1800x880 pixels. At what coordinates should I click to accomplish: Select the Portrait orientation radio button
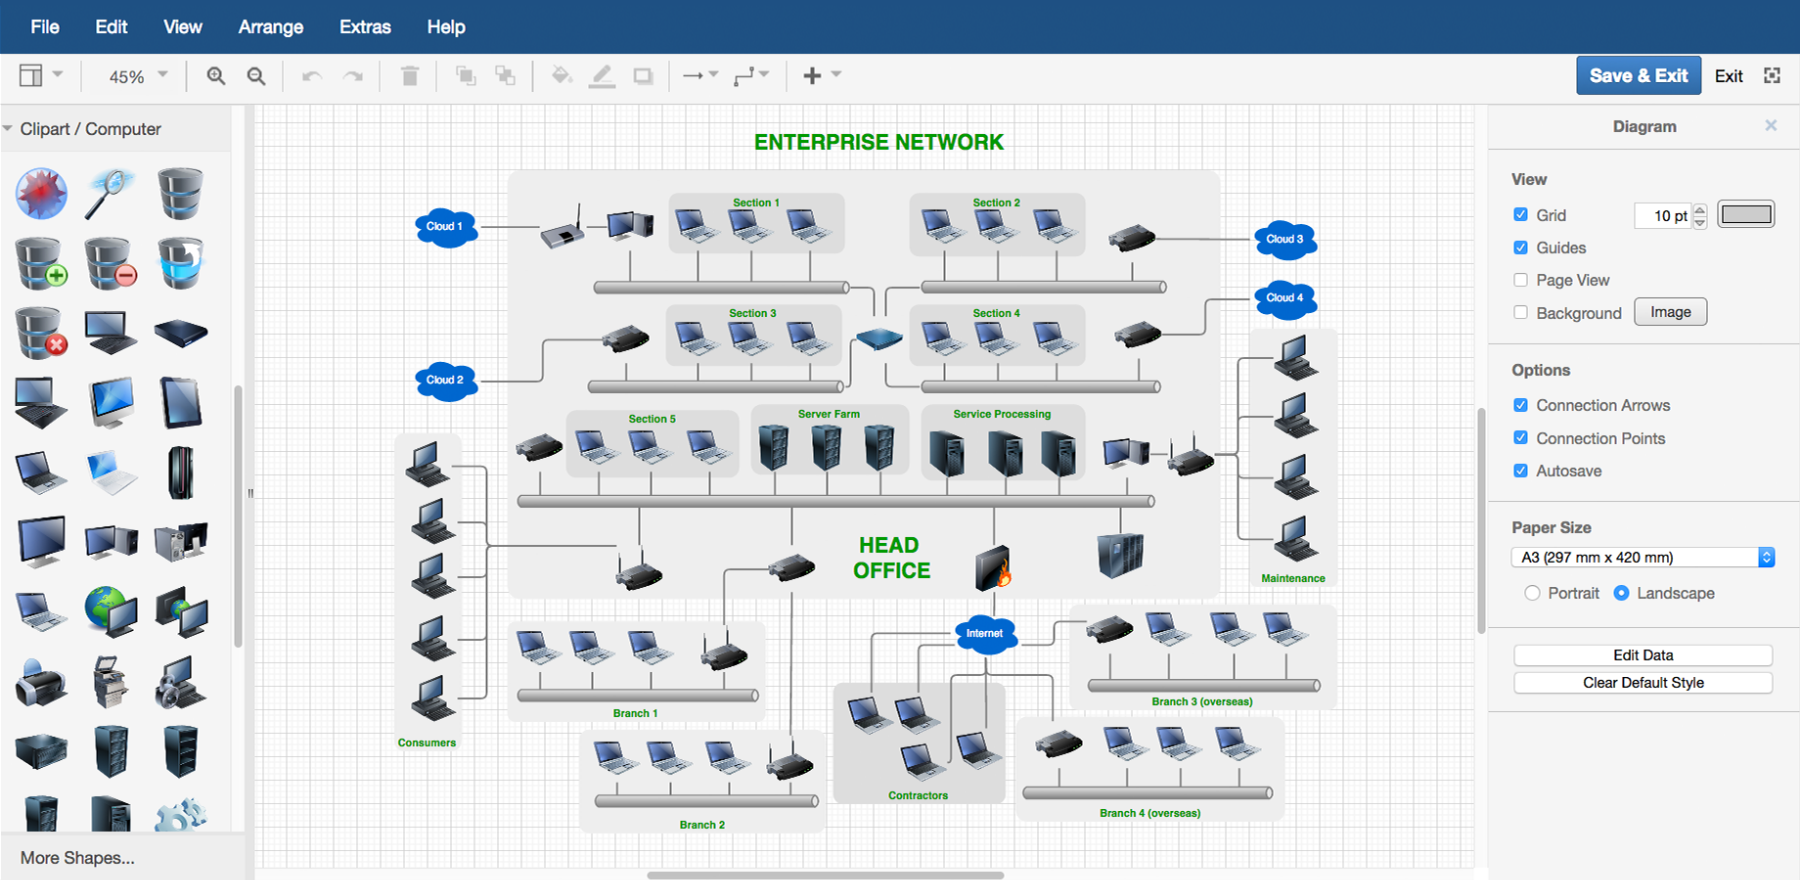click(x=1532, y=593)
